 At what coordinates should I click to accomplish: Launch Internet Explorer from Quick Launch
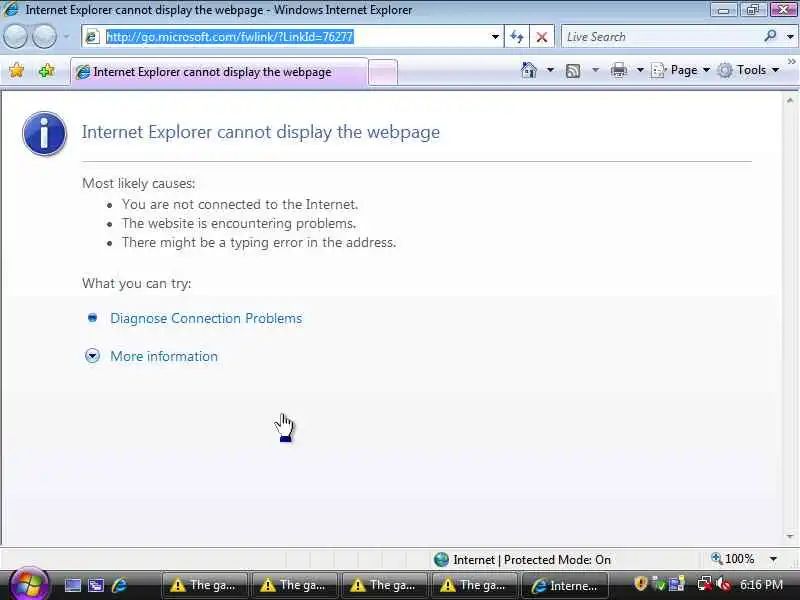coord(120,585)
